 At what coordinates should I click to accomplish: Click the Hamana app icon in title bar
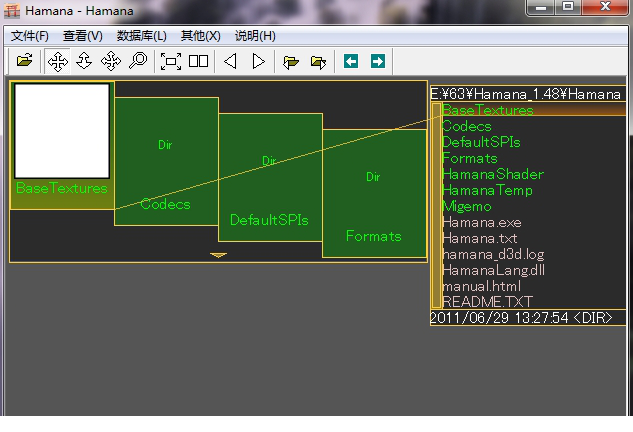pos(12,10)
